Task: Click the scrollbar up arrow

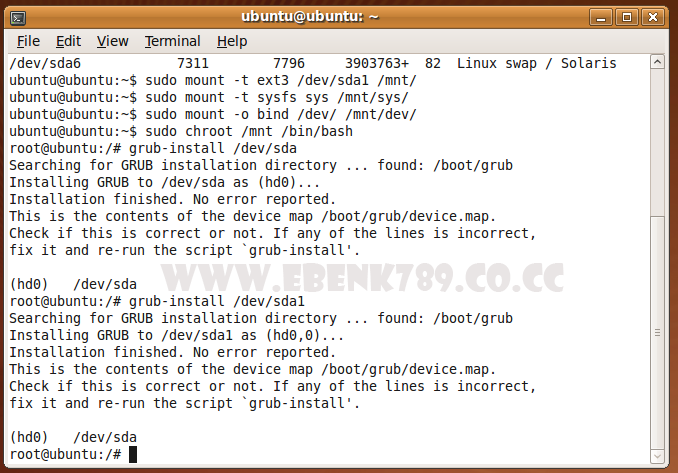Action: point(657,62)
